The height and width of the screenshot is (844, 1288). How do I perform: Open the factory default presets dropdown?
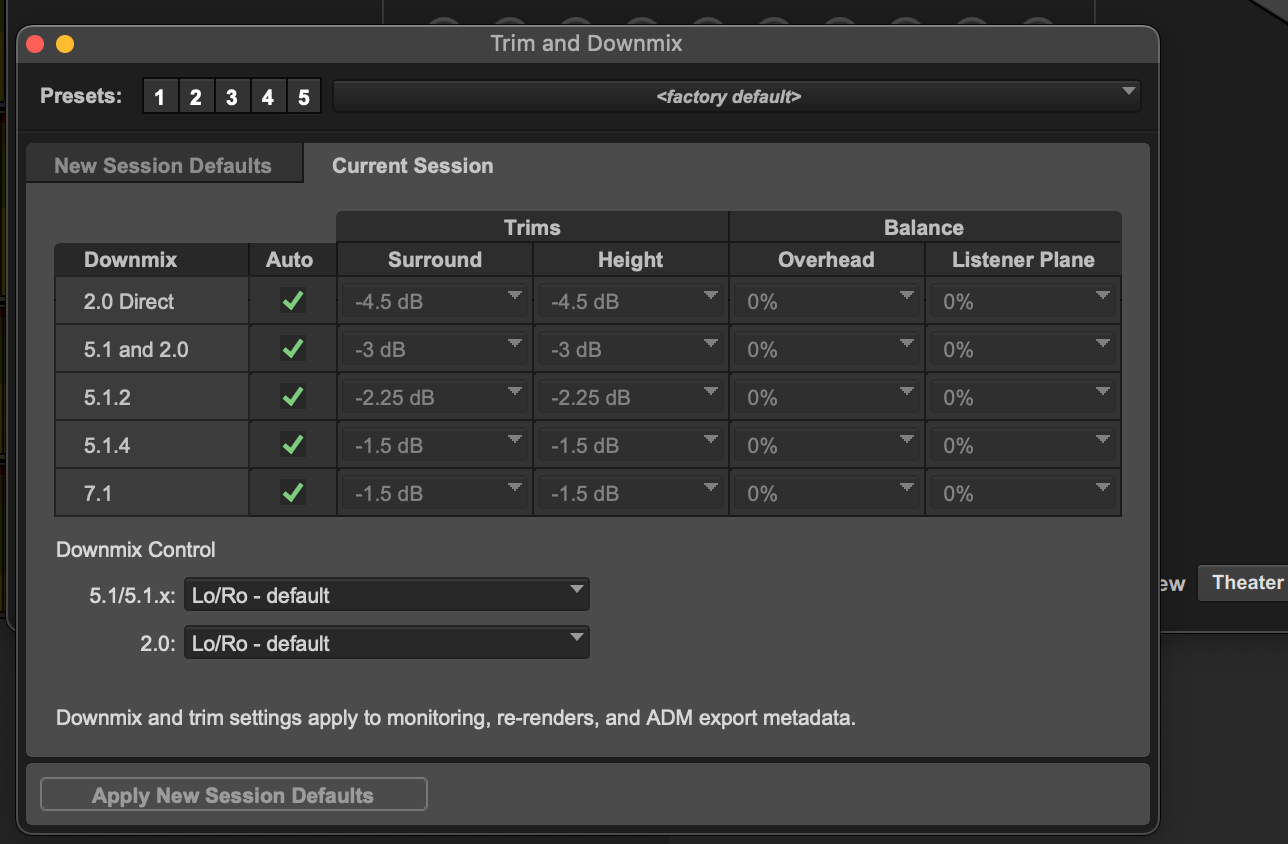coord(737,97)
